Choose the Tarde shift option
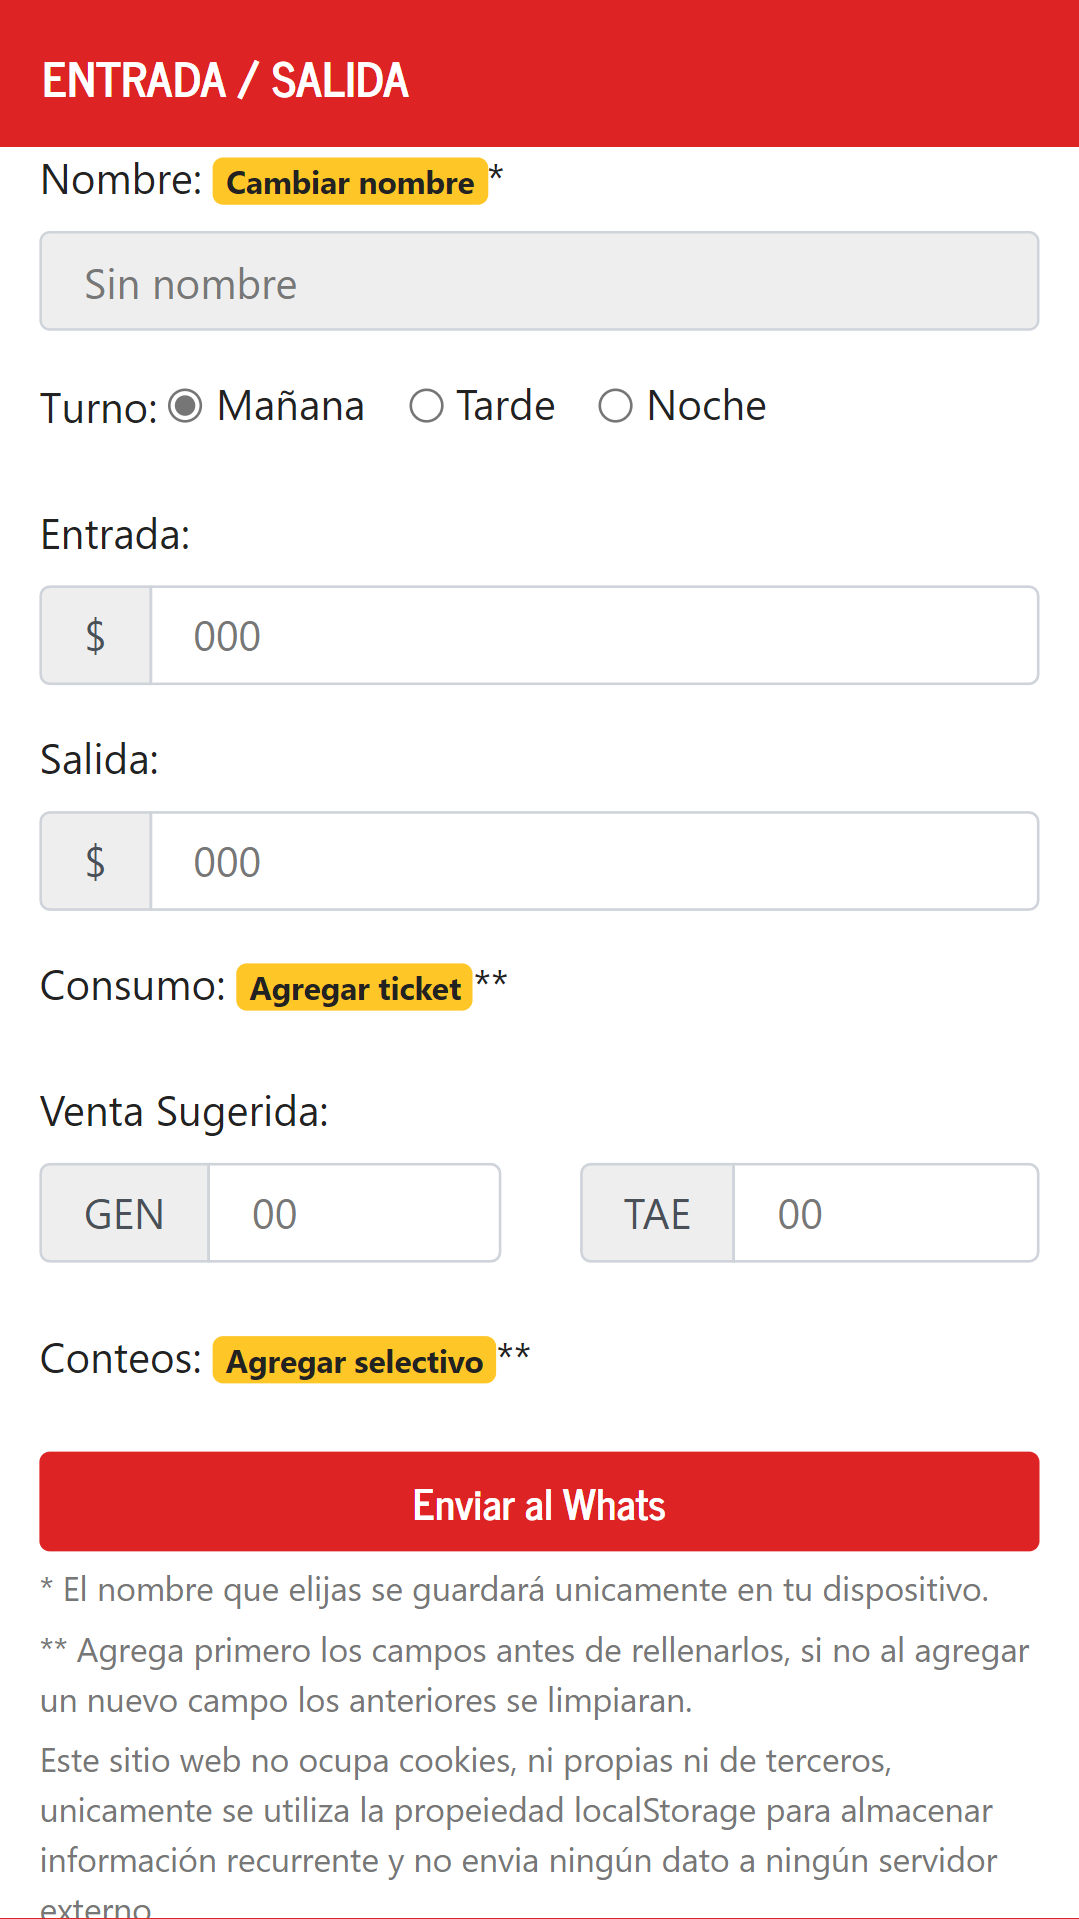 pyautogui.click(x=426, y=406)
